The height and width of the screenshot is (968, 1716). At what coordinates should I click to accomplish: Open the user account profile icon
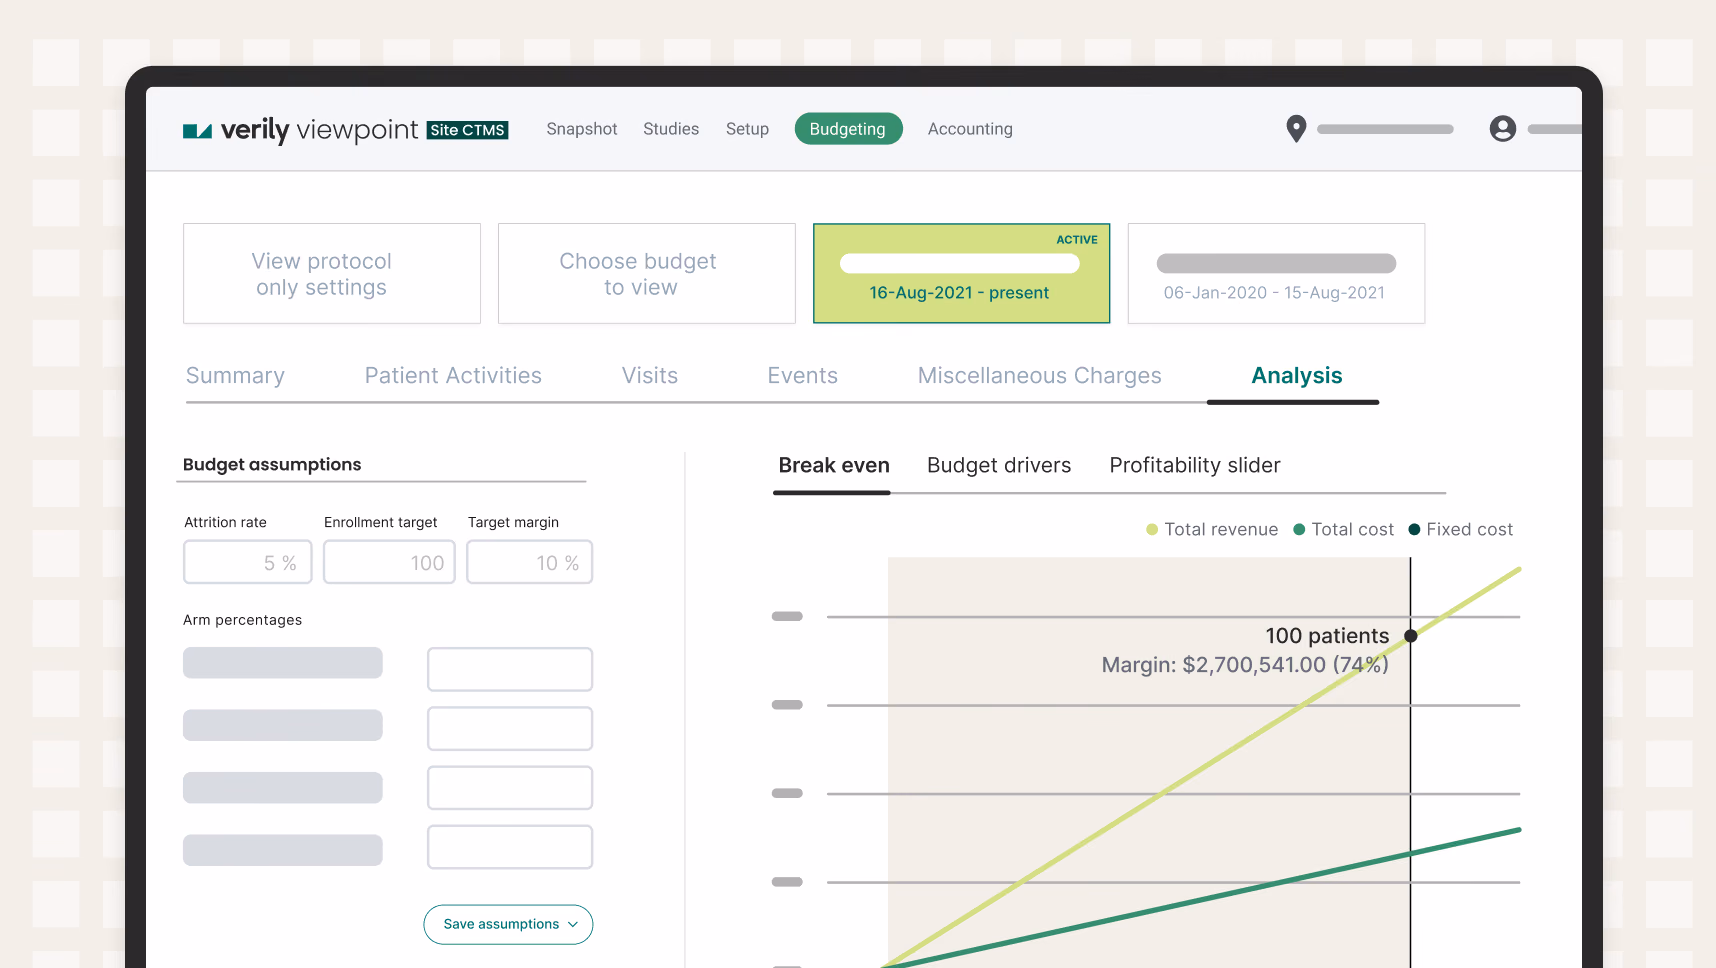[x=1502, y=129]
